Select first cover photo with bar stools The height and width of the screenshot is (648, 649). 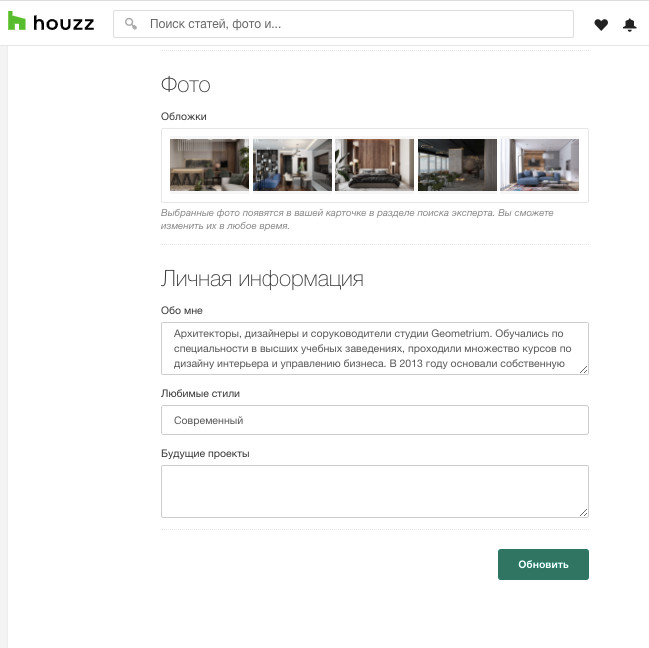pos(209,165)
